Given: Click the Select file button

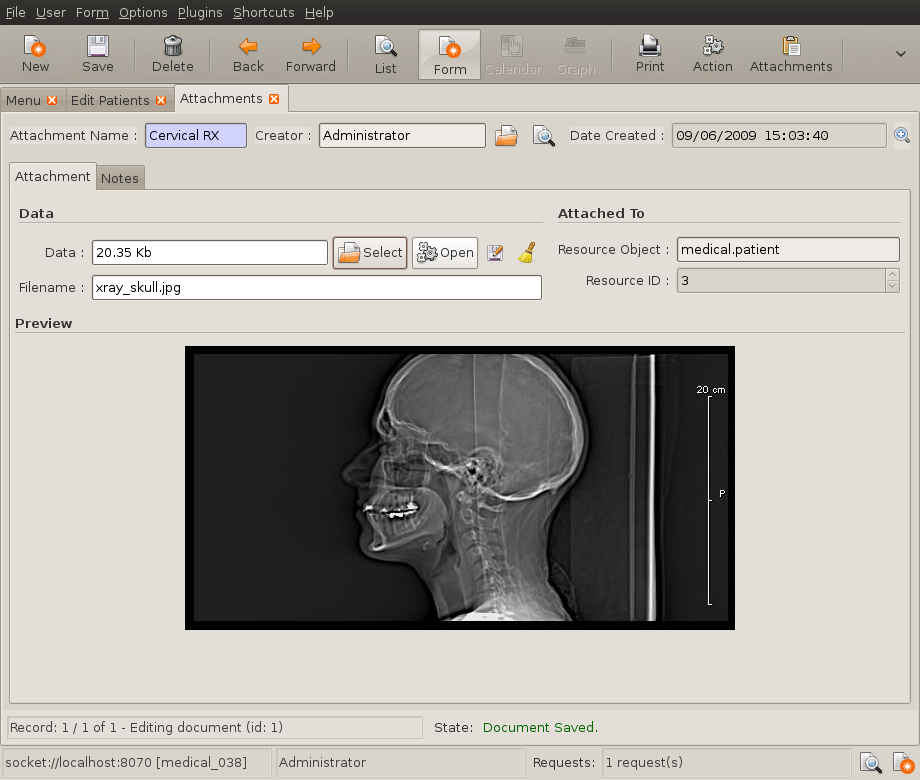Looking at the screenshot, I should coord(370,253).
